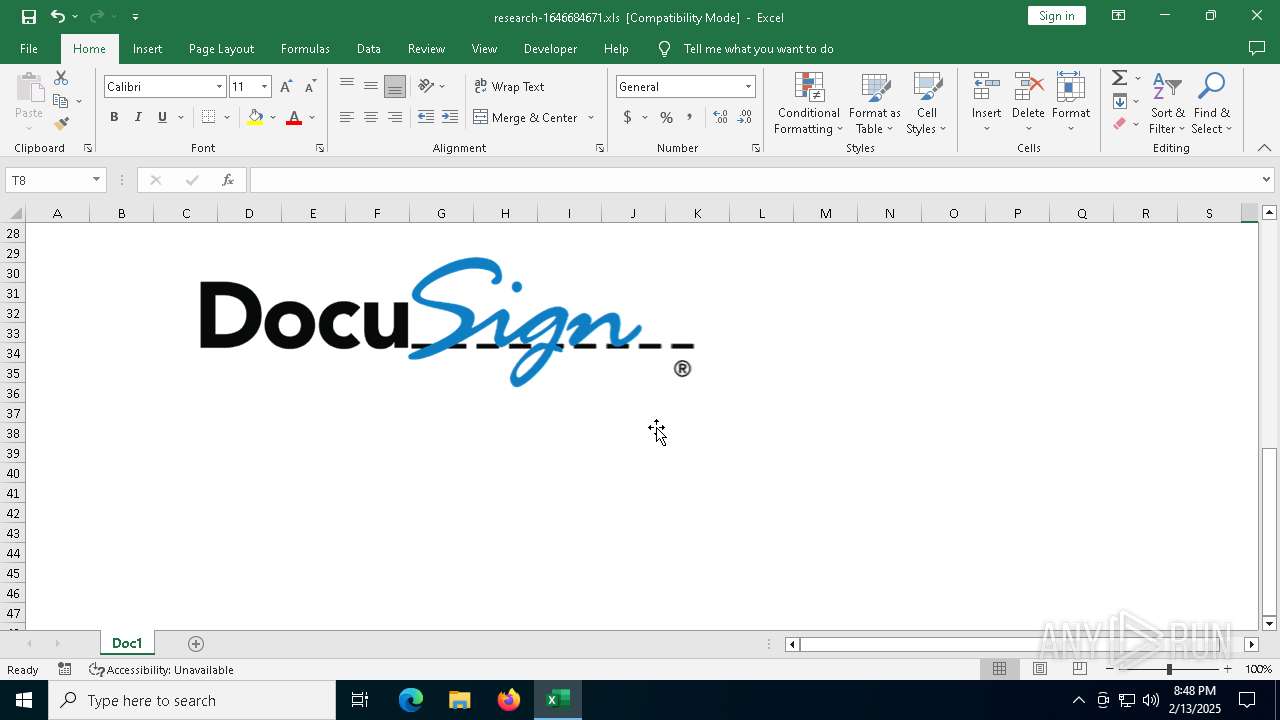The width and height of the screenshot is (1280, 720).
Task: Open the font name Calibri dropdown
Action: (219, 87)
